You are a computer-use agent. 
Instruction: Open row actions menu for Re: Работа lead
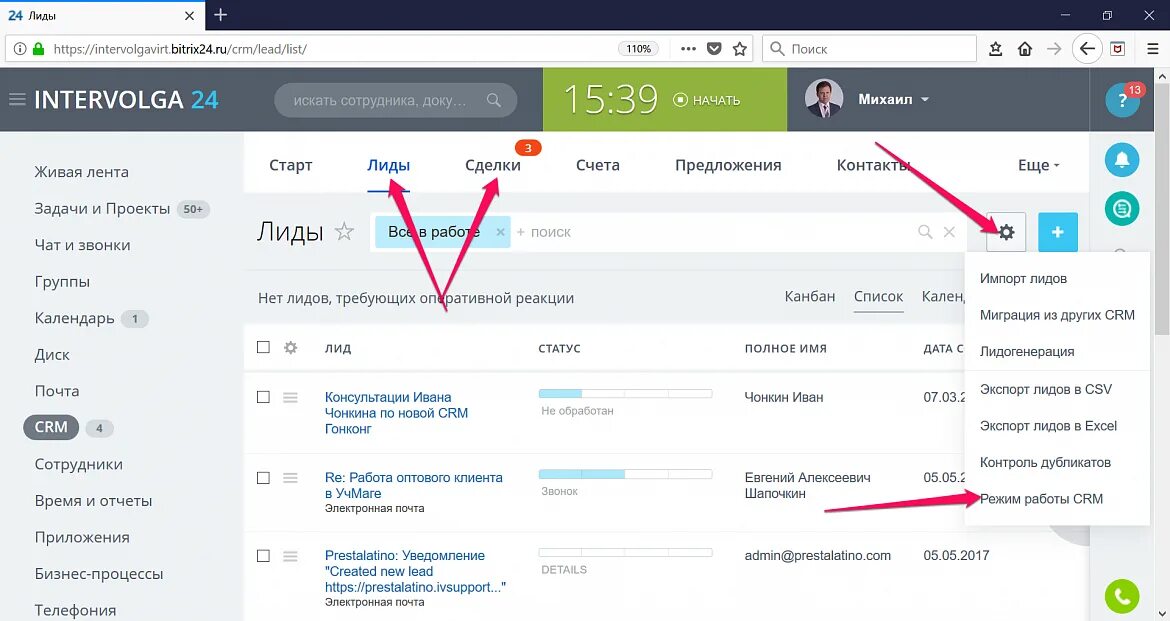coord(290,478)
